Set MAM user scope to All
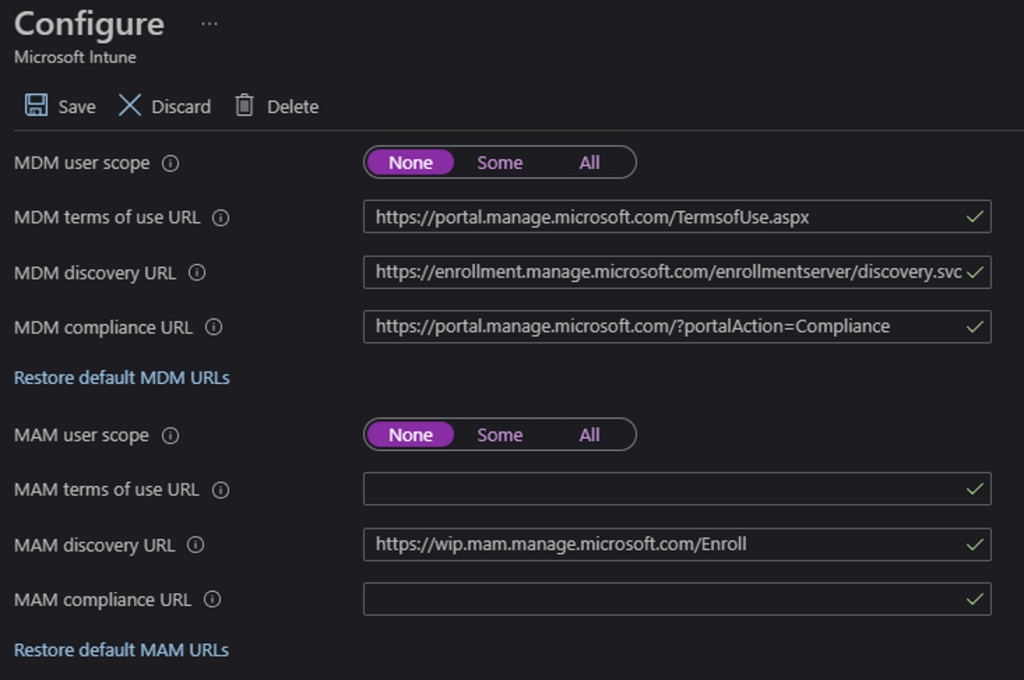Viewport: 1024px width, 680px height. pyautogui.click(x=589, y=435)
